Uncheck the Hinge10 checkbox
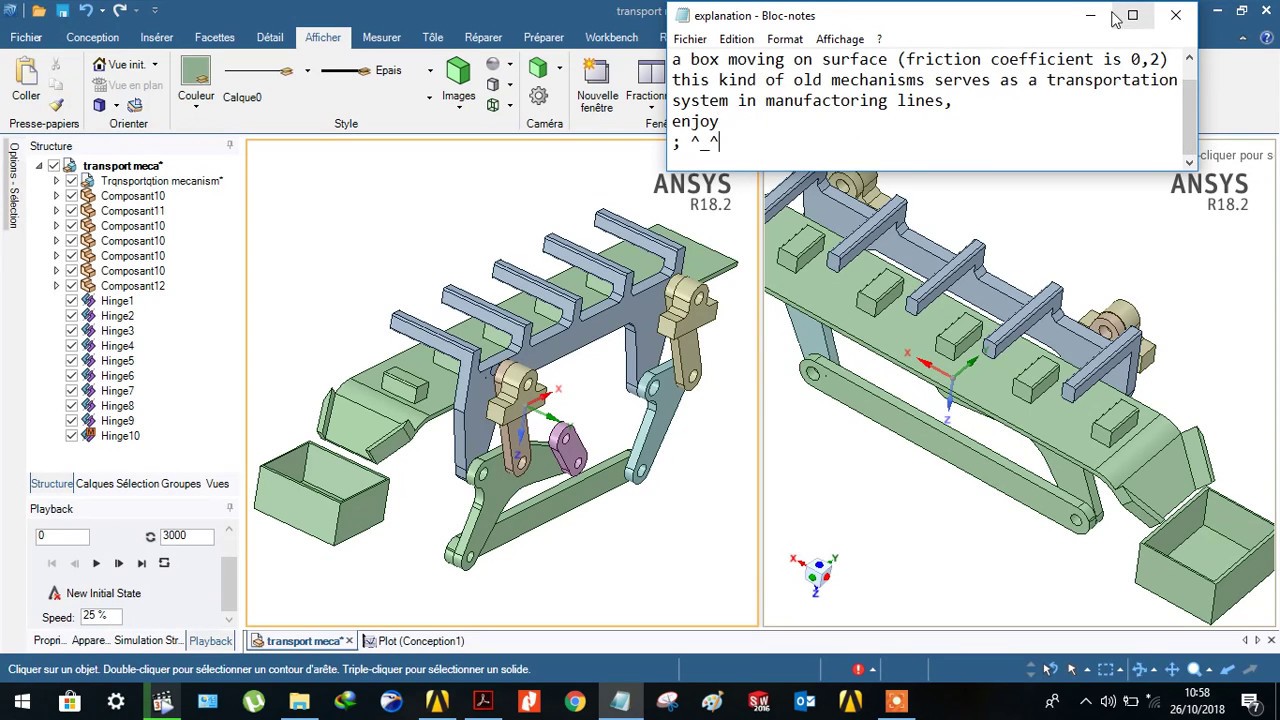Screen dimensions: 1280x720 pyautogui.click(x=72, y=436)
